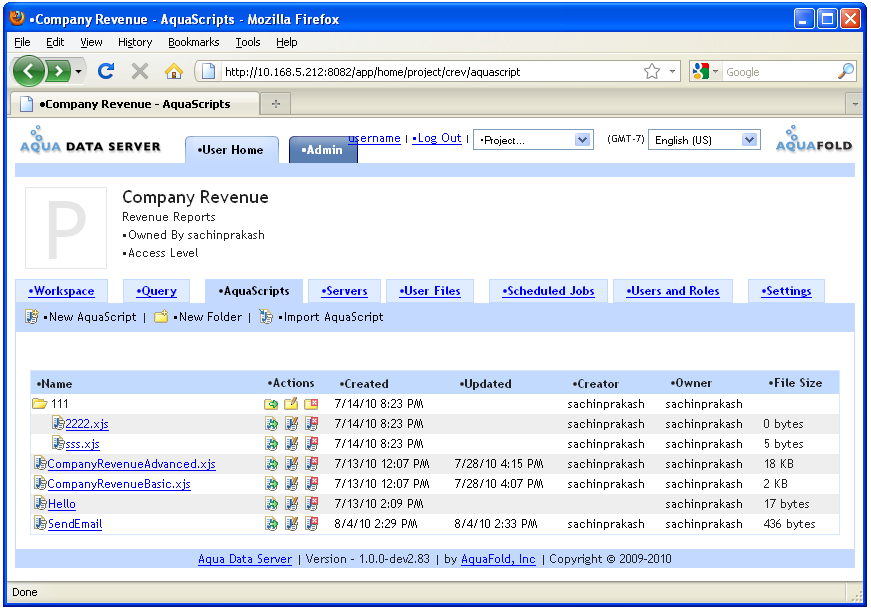Open the CompanyRevenueBasic.xjs link
The image size is (871, 610).
[119, 484]
